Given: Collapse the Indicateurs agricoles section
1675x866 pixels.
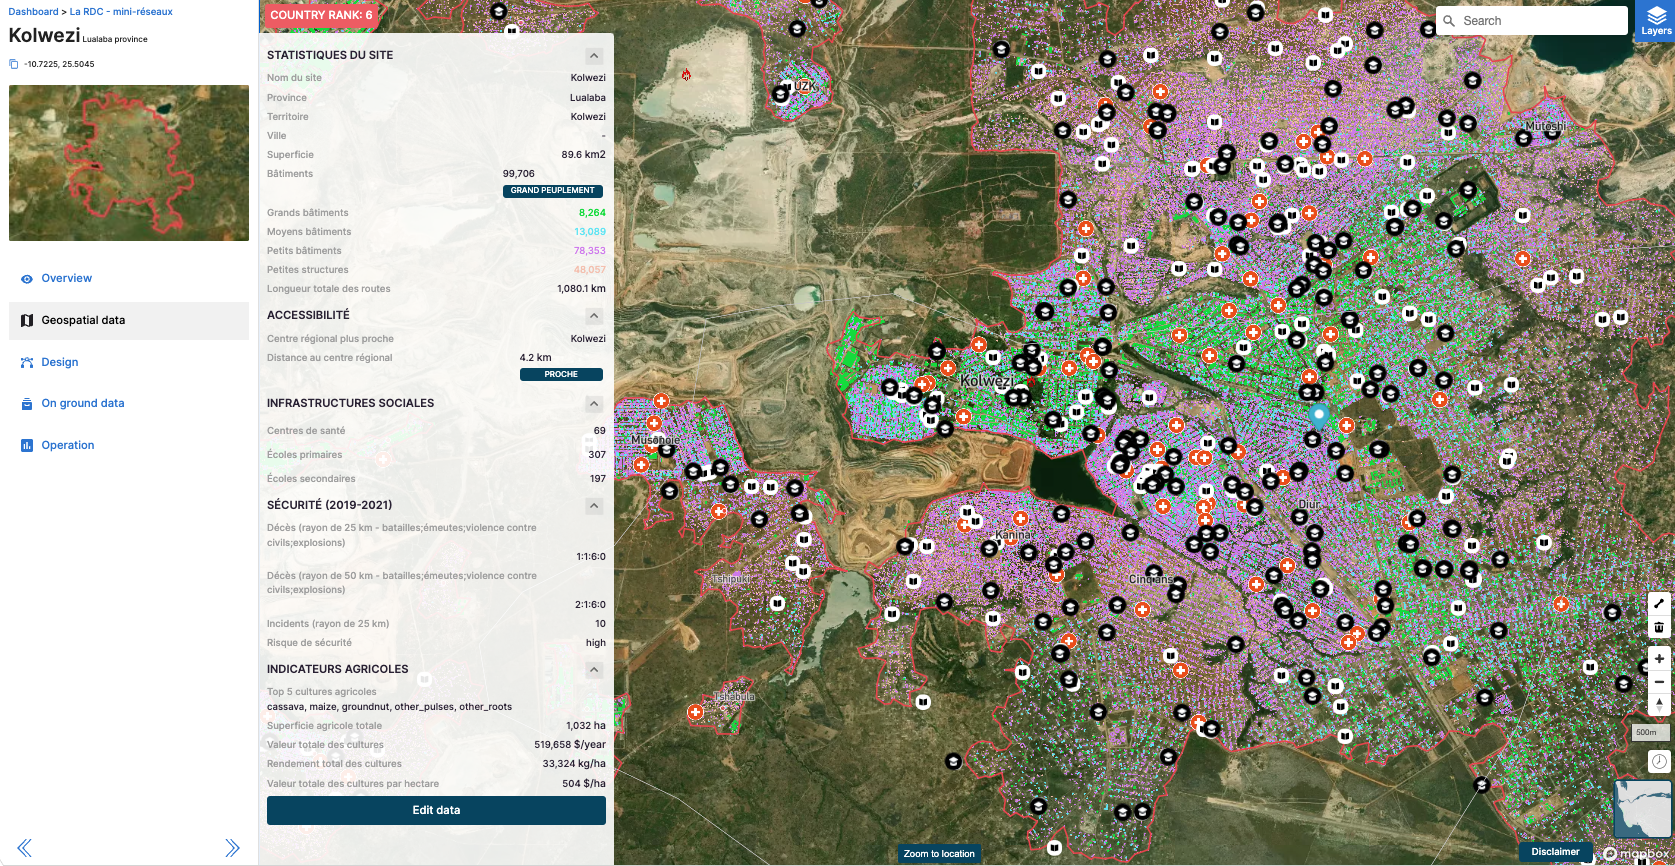Looking at the screenshot, I should click(x=594, y=670).
